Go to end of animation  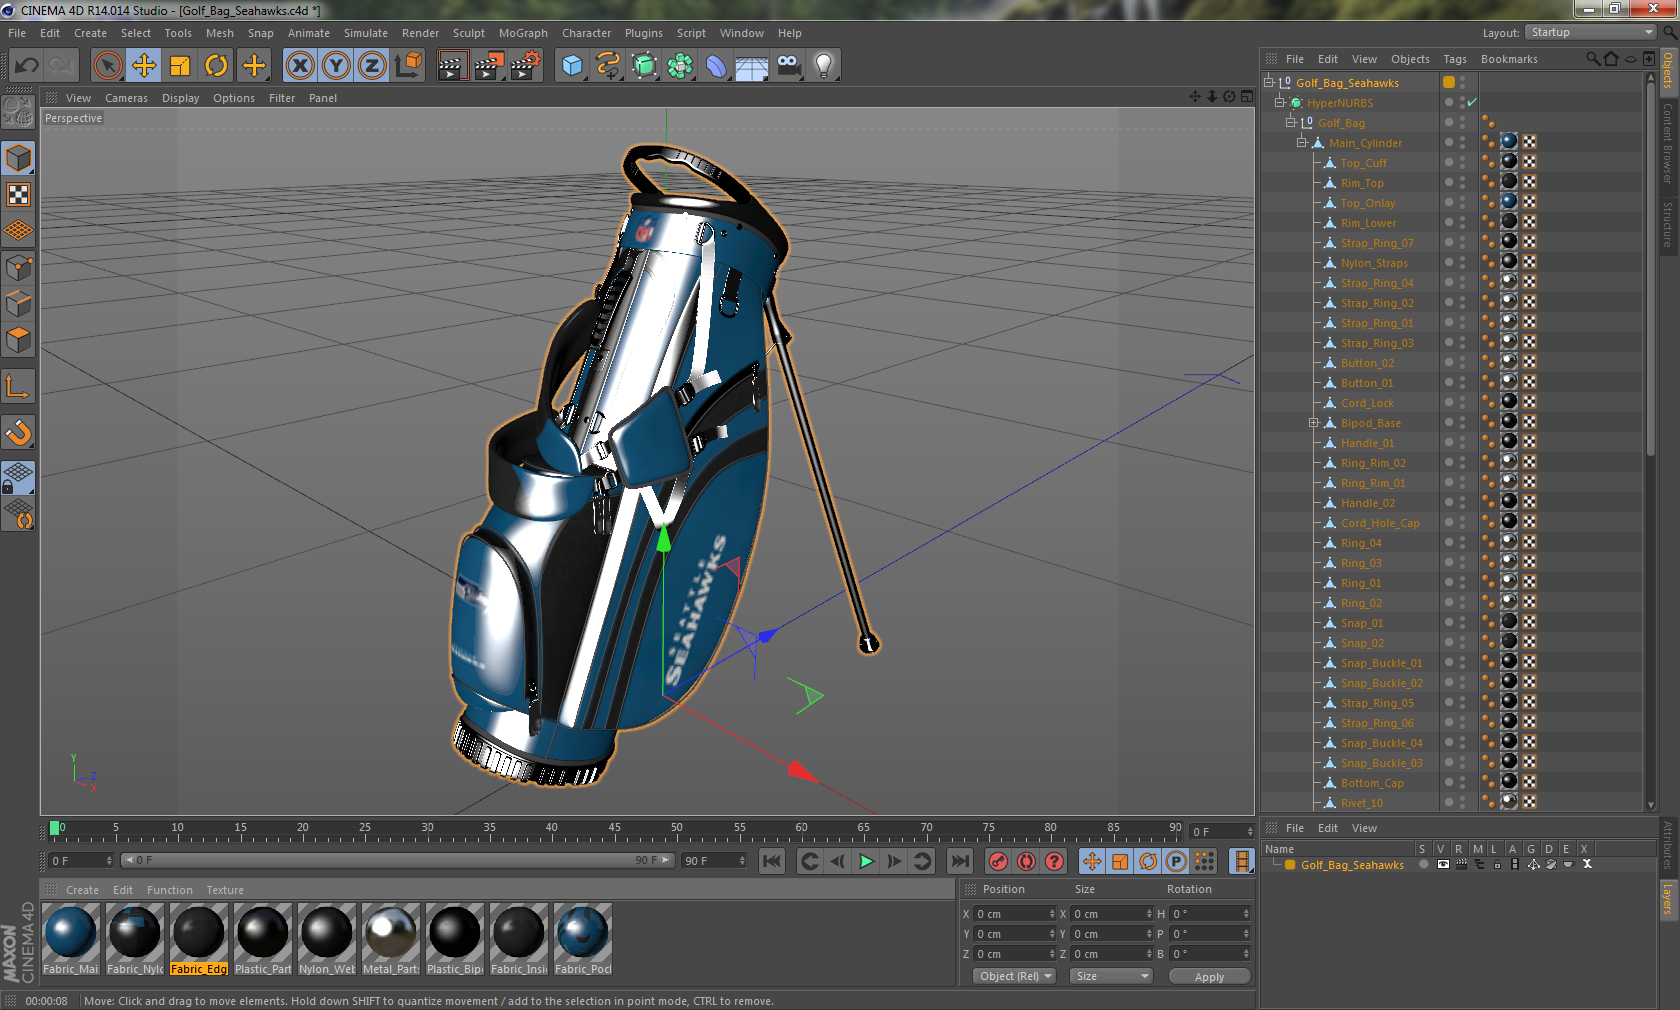(x=960, y=861)
